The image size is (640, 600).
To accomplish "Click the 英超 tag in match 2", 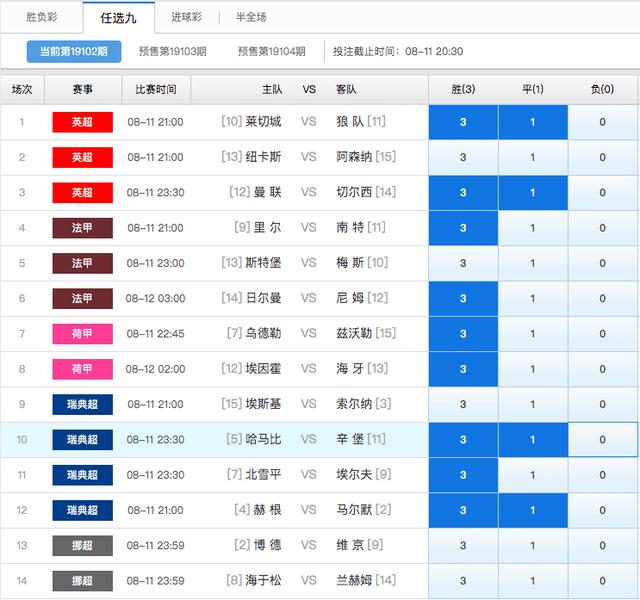I will tap(82, 157).
